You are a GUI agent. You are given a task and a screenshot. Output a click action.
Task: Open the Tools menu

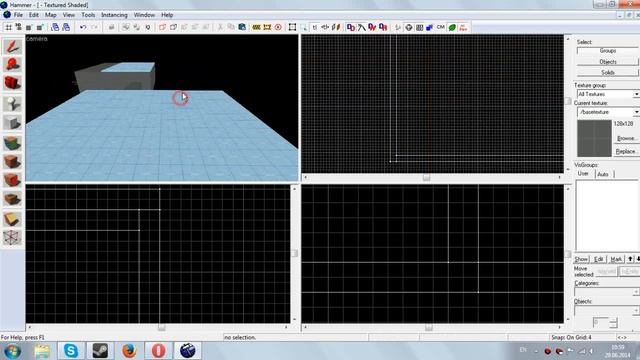pos(88,15)
